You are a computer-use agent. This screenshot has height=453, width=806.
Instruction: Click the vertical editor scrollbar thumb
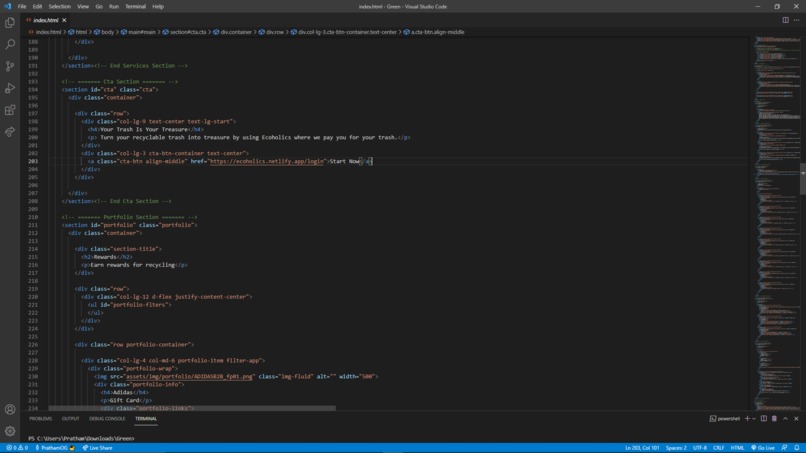click(803, 179)
